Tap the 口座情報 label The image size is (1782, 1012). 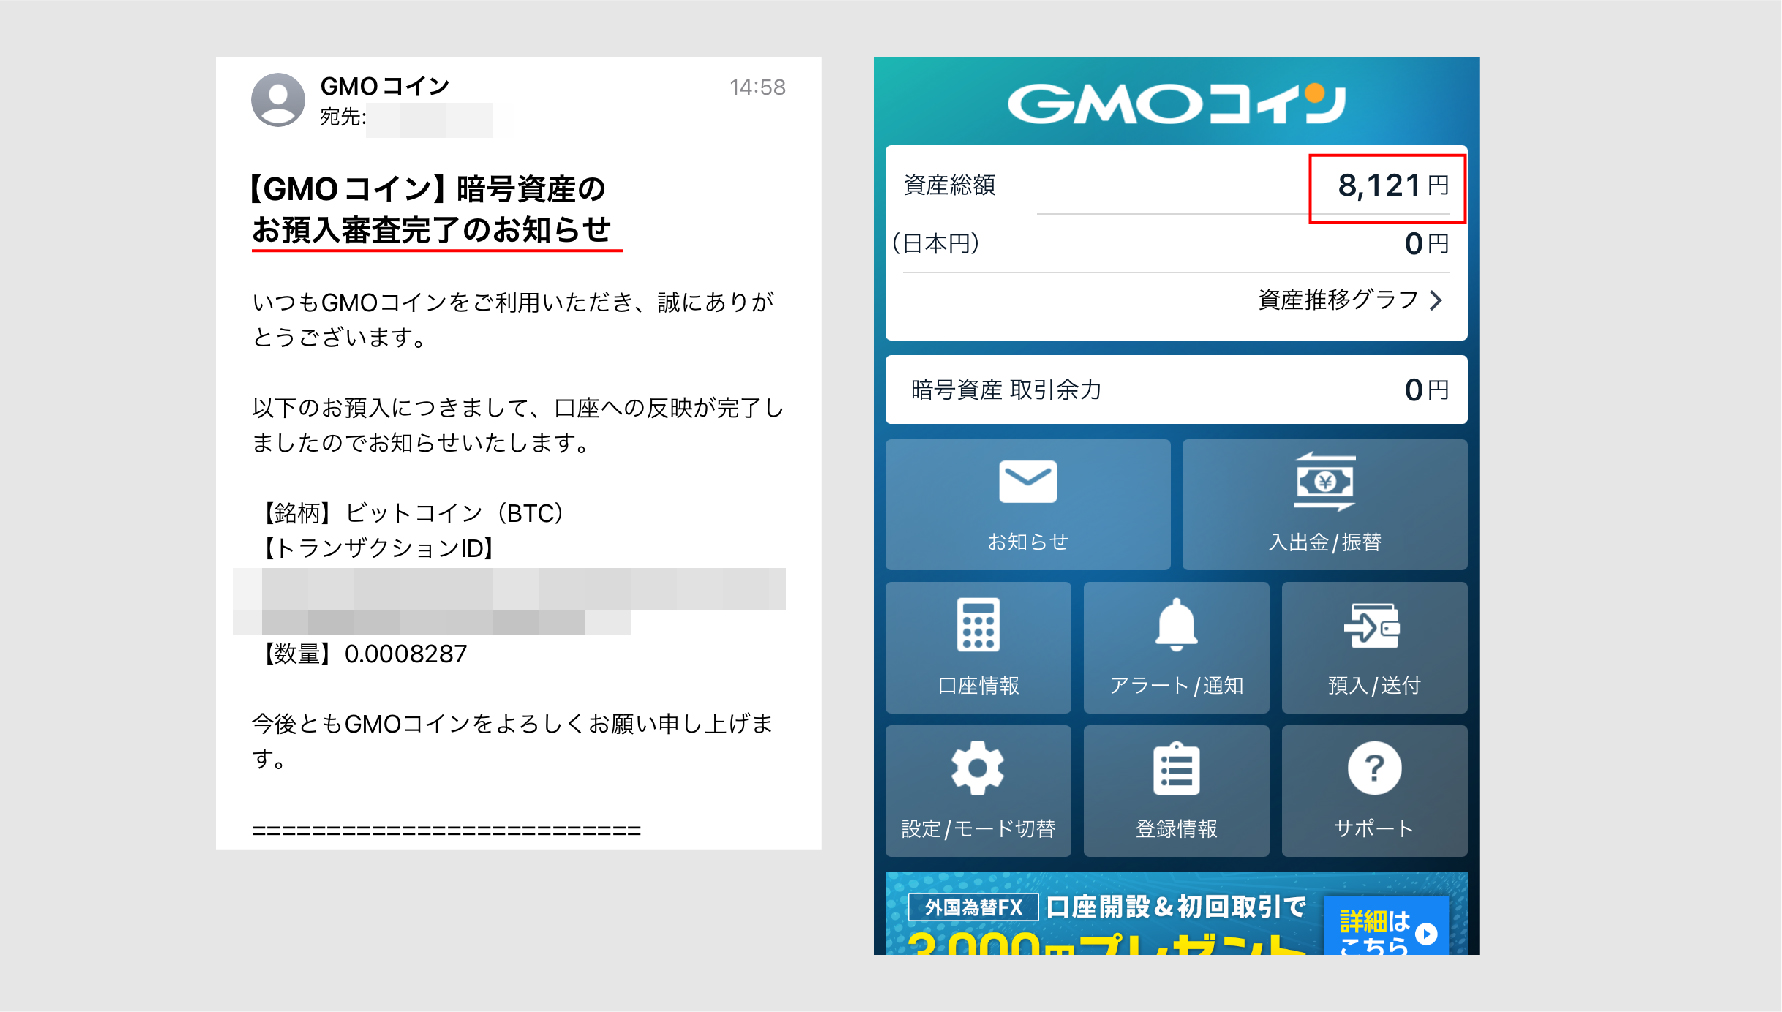[x=978, y=686]
